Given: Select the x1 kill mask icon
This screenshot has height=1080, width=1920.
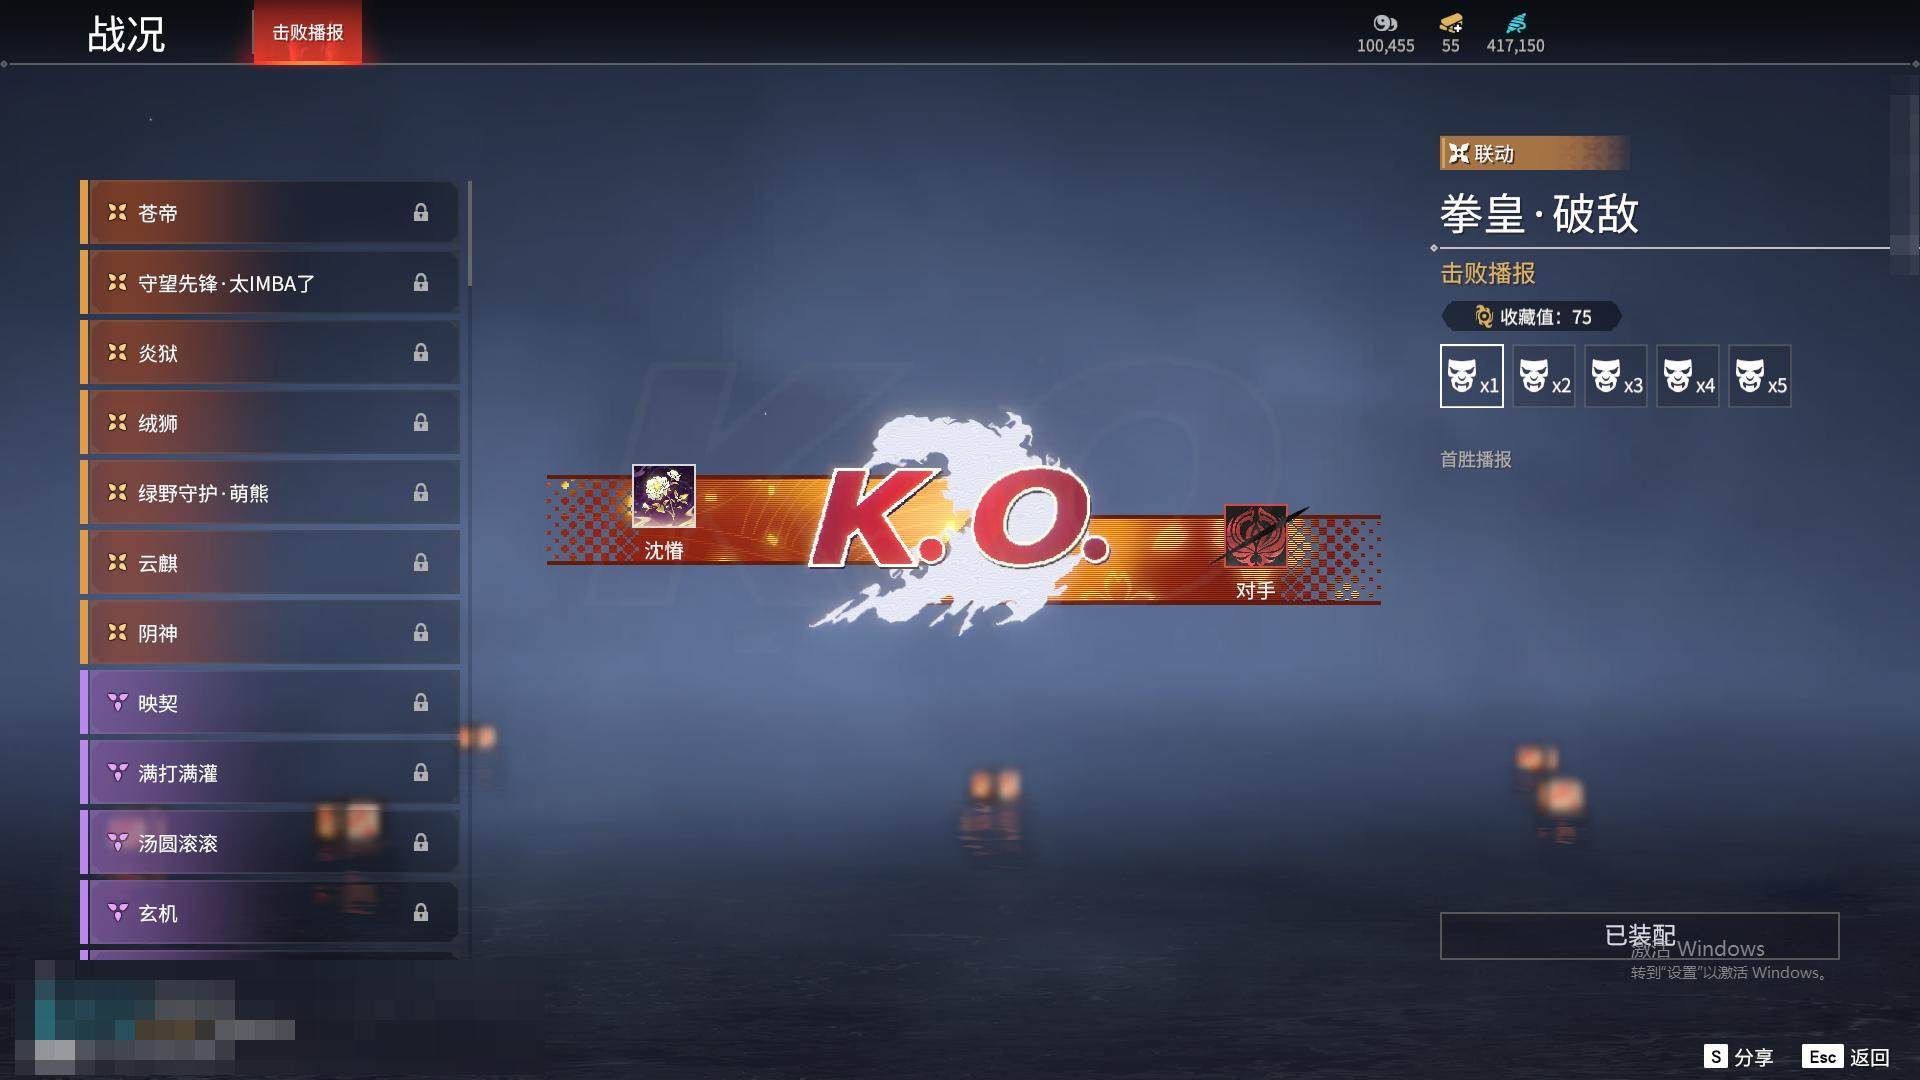Looking at the screenshot, I should coord(1471,376).
